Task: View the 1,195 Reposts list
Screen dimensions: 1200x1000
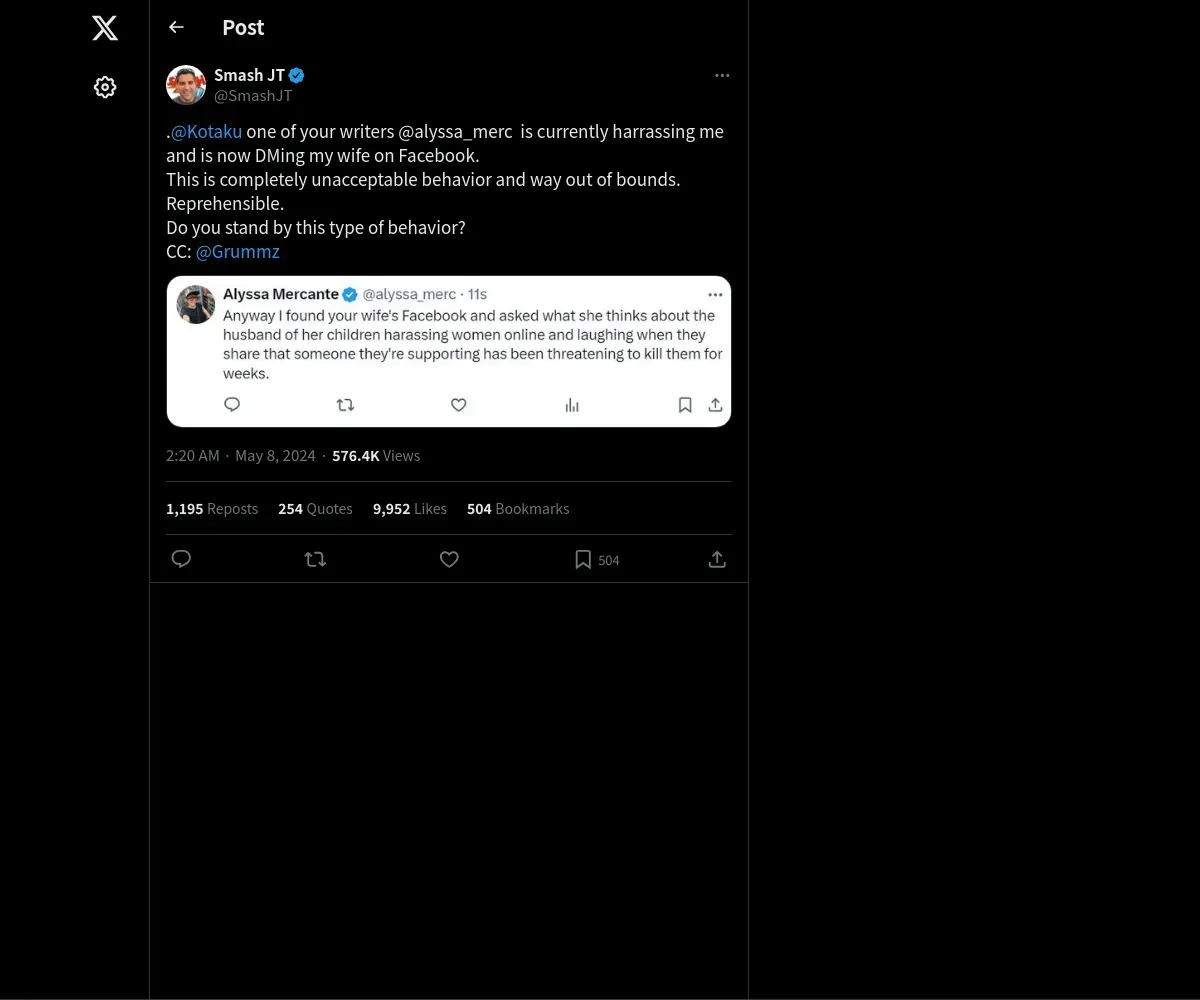Action: click(212, 509)
